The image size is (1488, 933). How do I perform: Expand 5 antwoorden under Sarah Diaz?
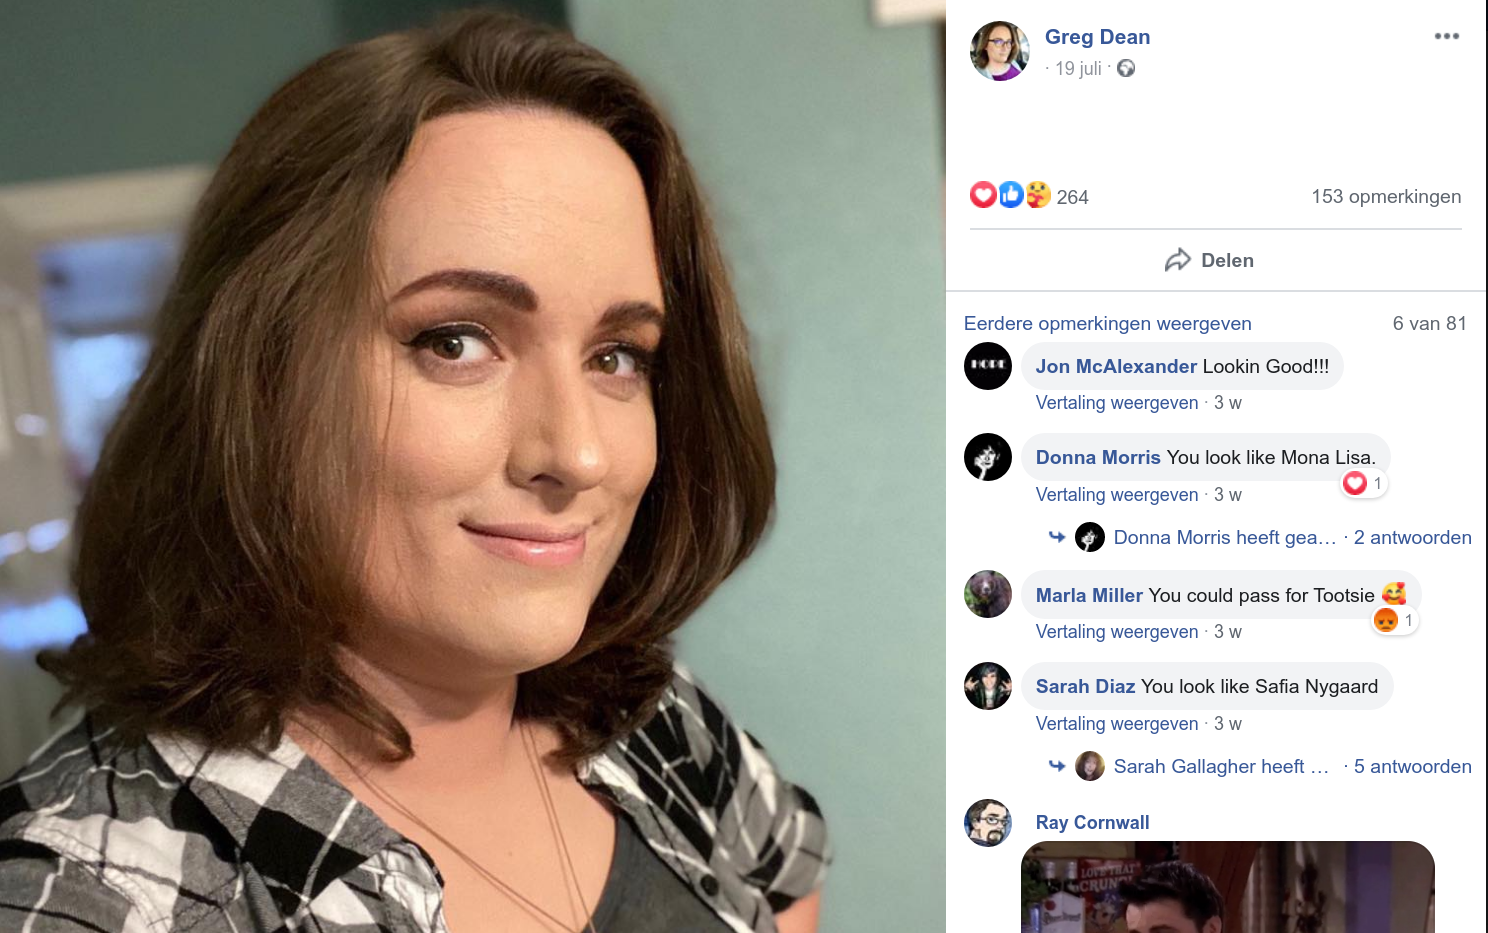coord(1412,766)
